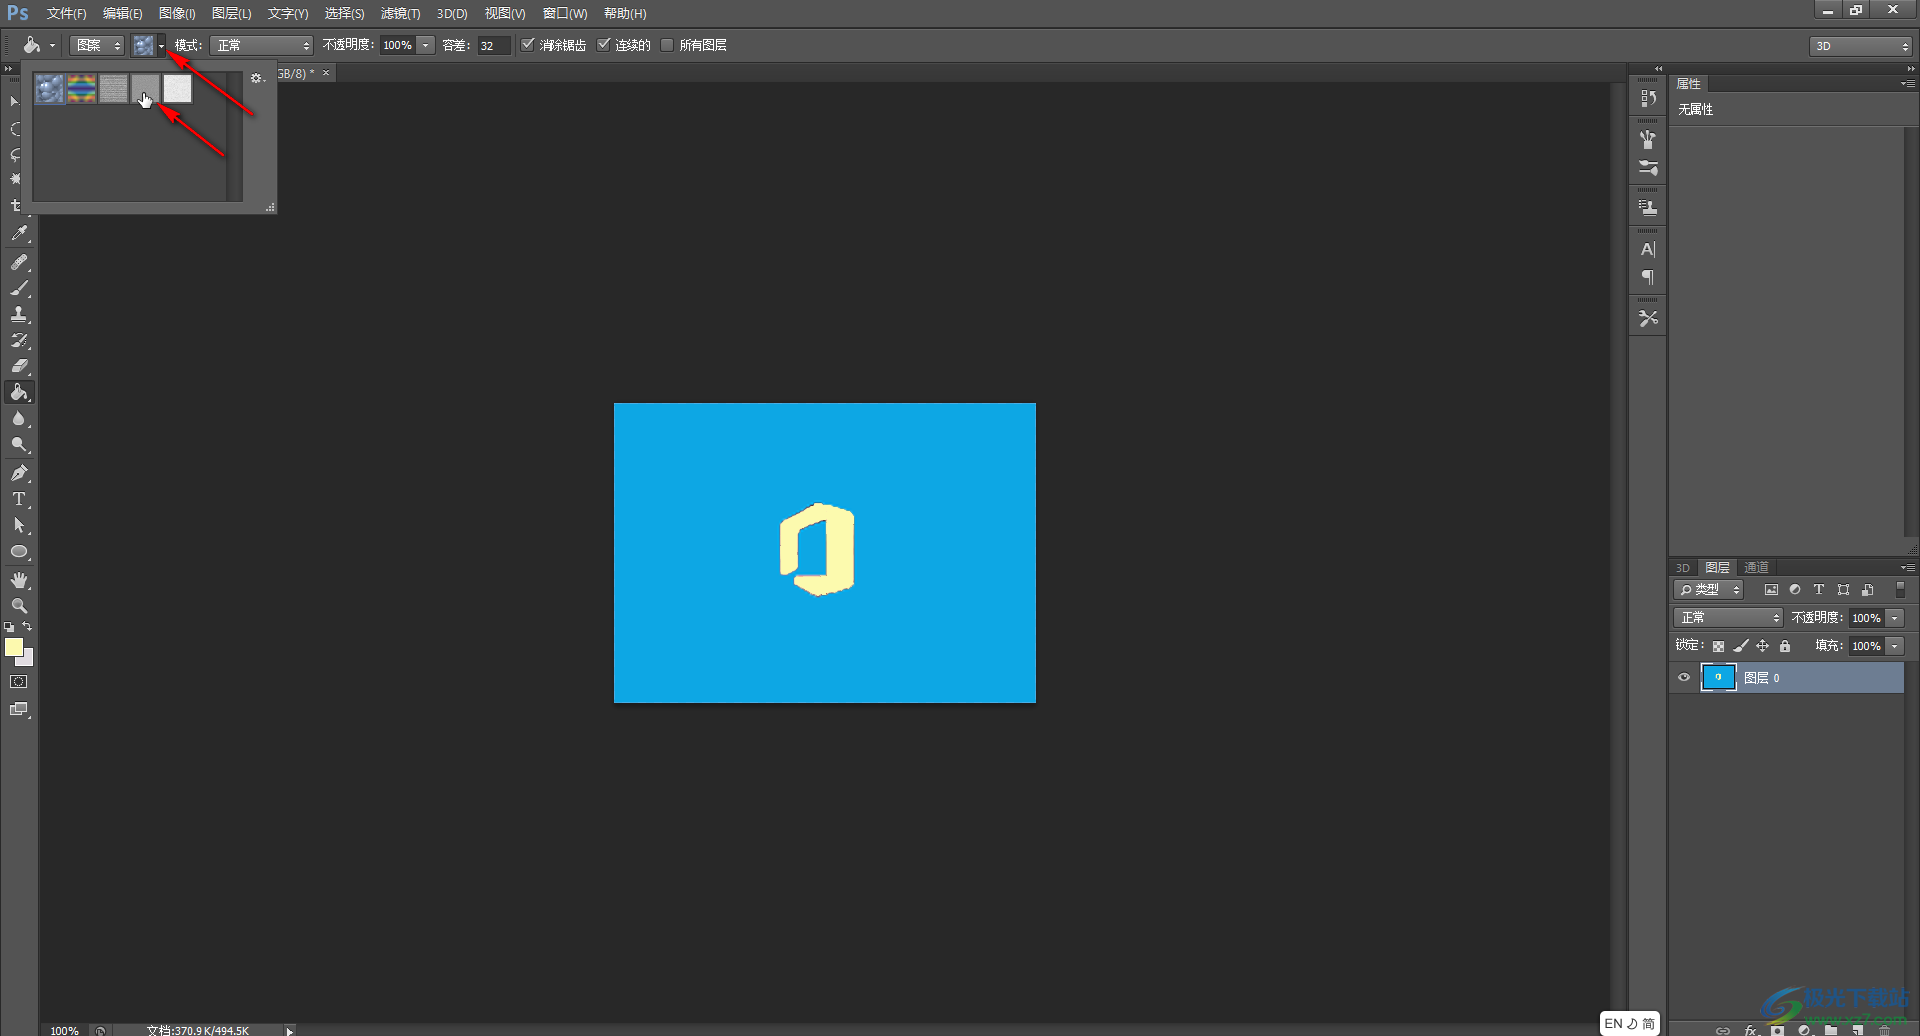Image resolution: width=1920 pixels, height=1036 pixels.
Task: Open Paint Bucket tool preset picker
Action: [38, 45]
